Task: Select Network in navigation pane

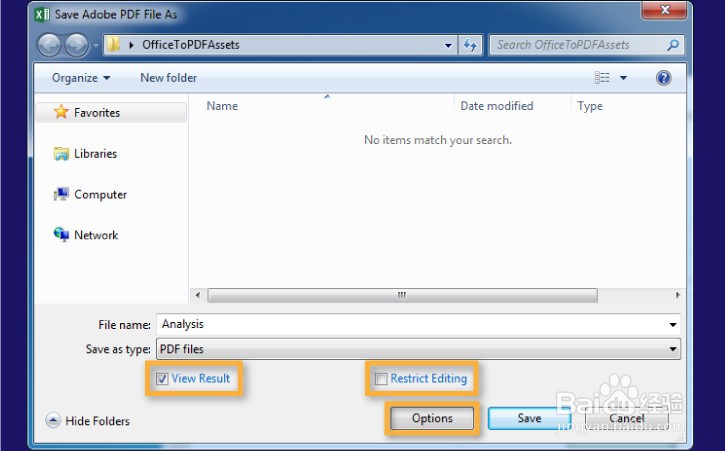Action: [96, 235]
